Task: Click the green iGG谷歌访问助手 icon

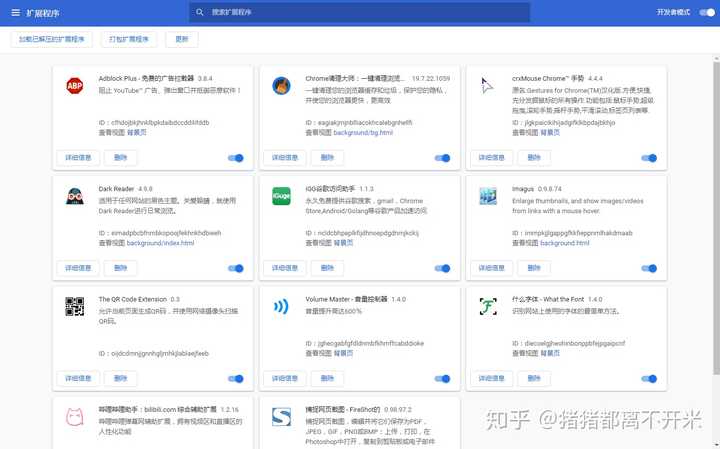Action: coord(281,196)
